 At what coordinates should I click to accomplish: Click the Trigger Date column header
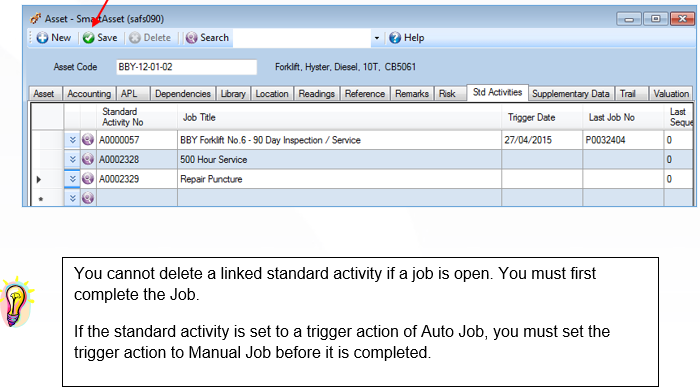click(542, 117)
